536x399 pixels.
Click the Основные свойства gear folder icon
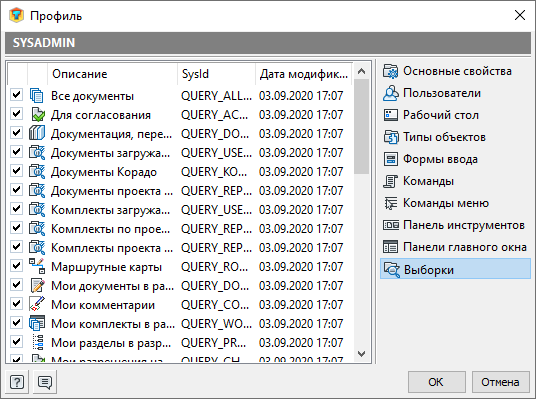[x=390, y=71]
